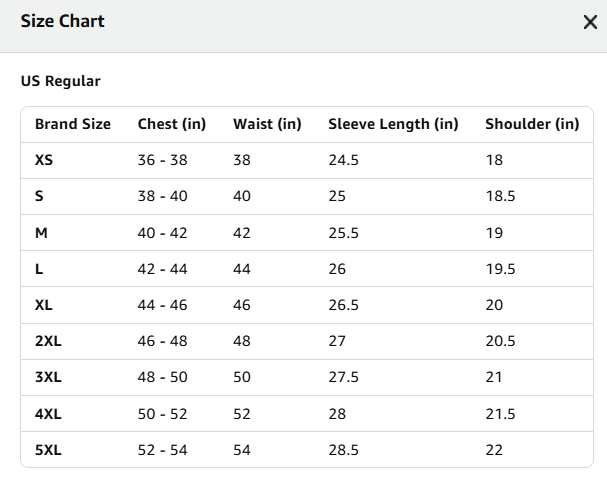Click the Brand Size column header
Viewport: 607px width, 479px height.
click(73, 124)
